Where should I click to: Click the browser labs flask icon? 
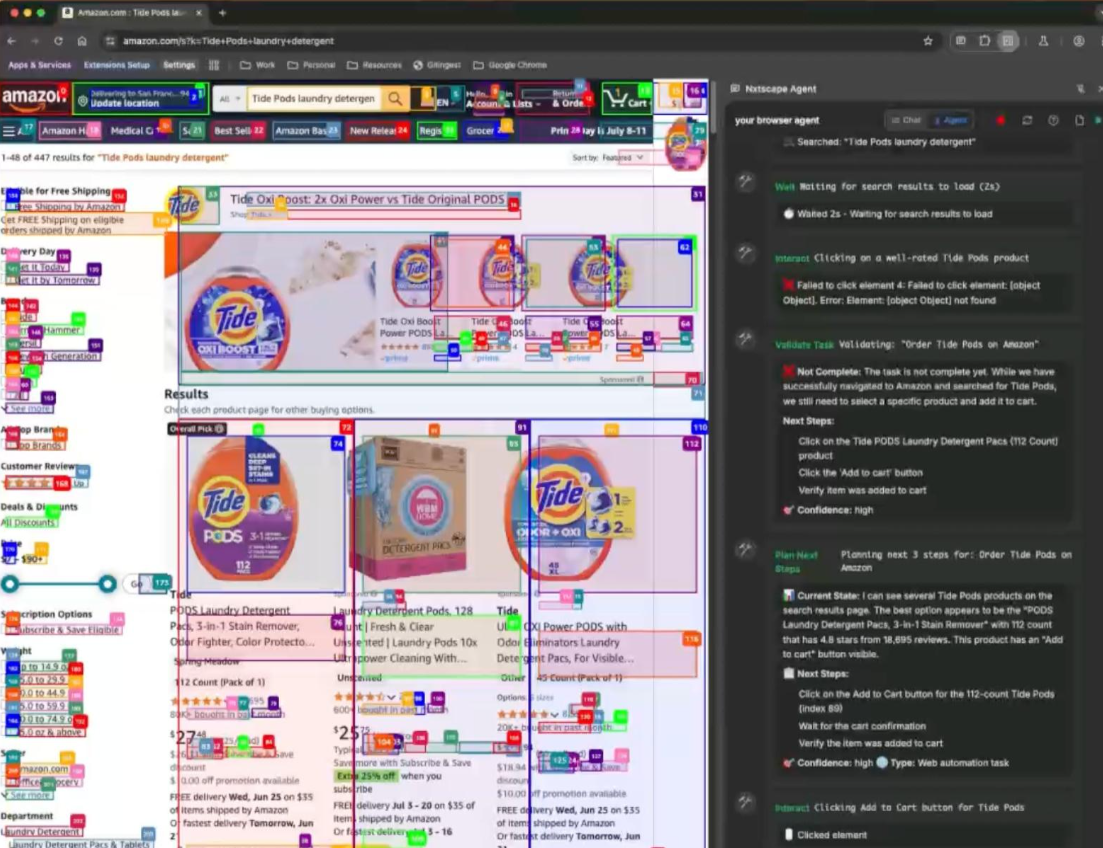tap(1043, 41)
